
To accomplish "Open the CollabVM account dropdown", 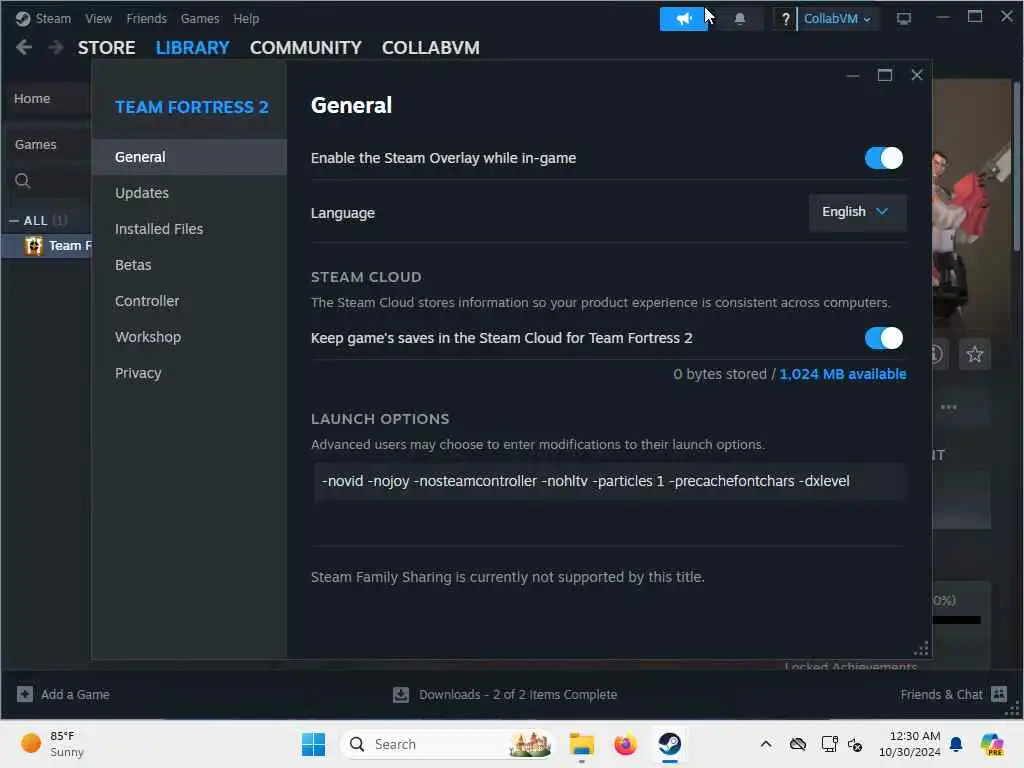I will 837,19.
